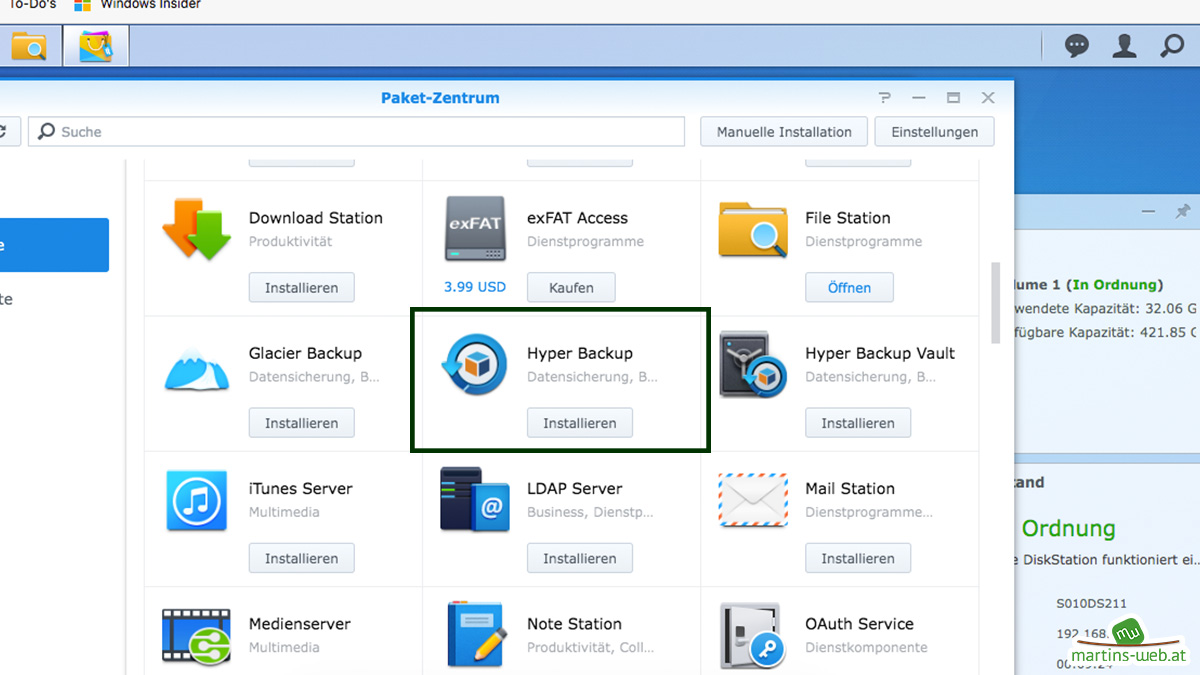Open the user account options icon
This screenshot has width=1200, height=675.
point(1125,46)
